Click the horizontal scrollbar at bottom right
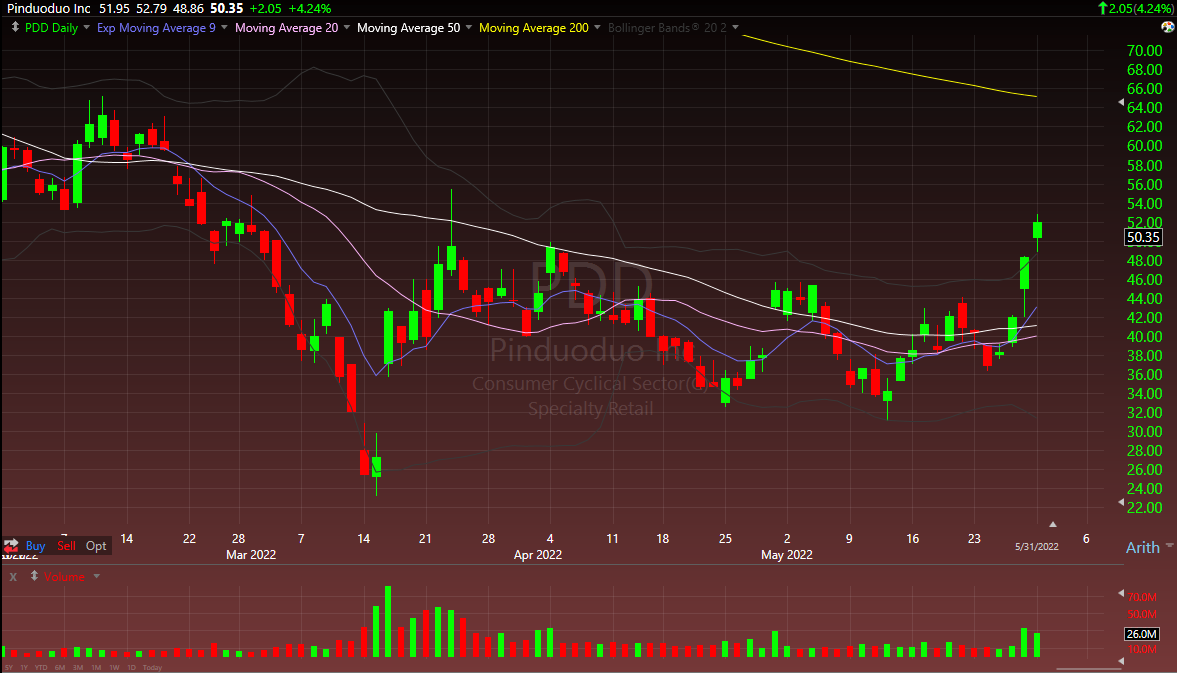The image size is (1177, 673). [1088, 669]
